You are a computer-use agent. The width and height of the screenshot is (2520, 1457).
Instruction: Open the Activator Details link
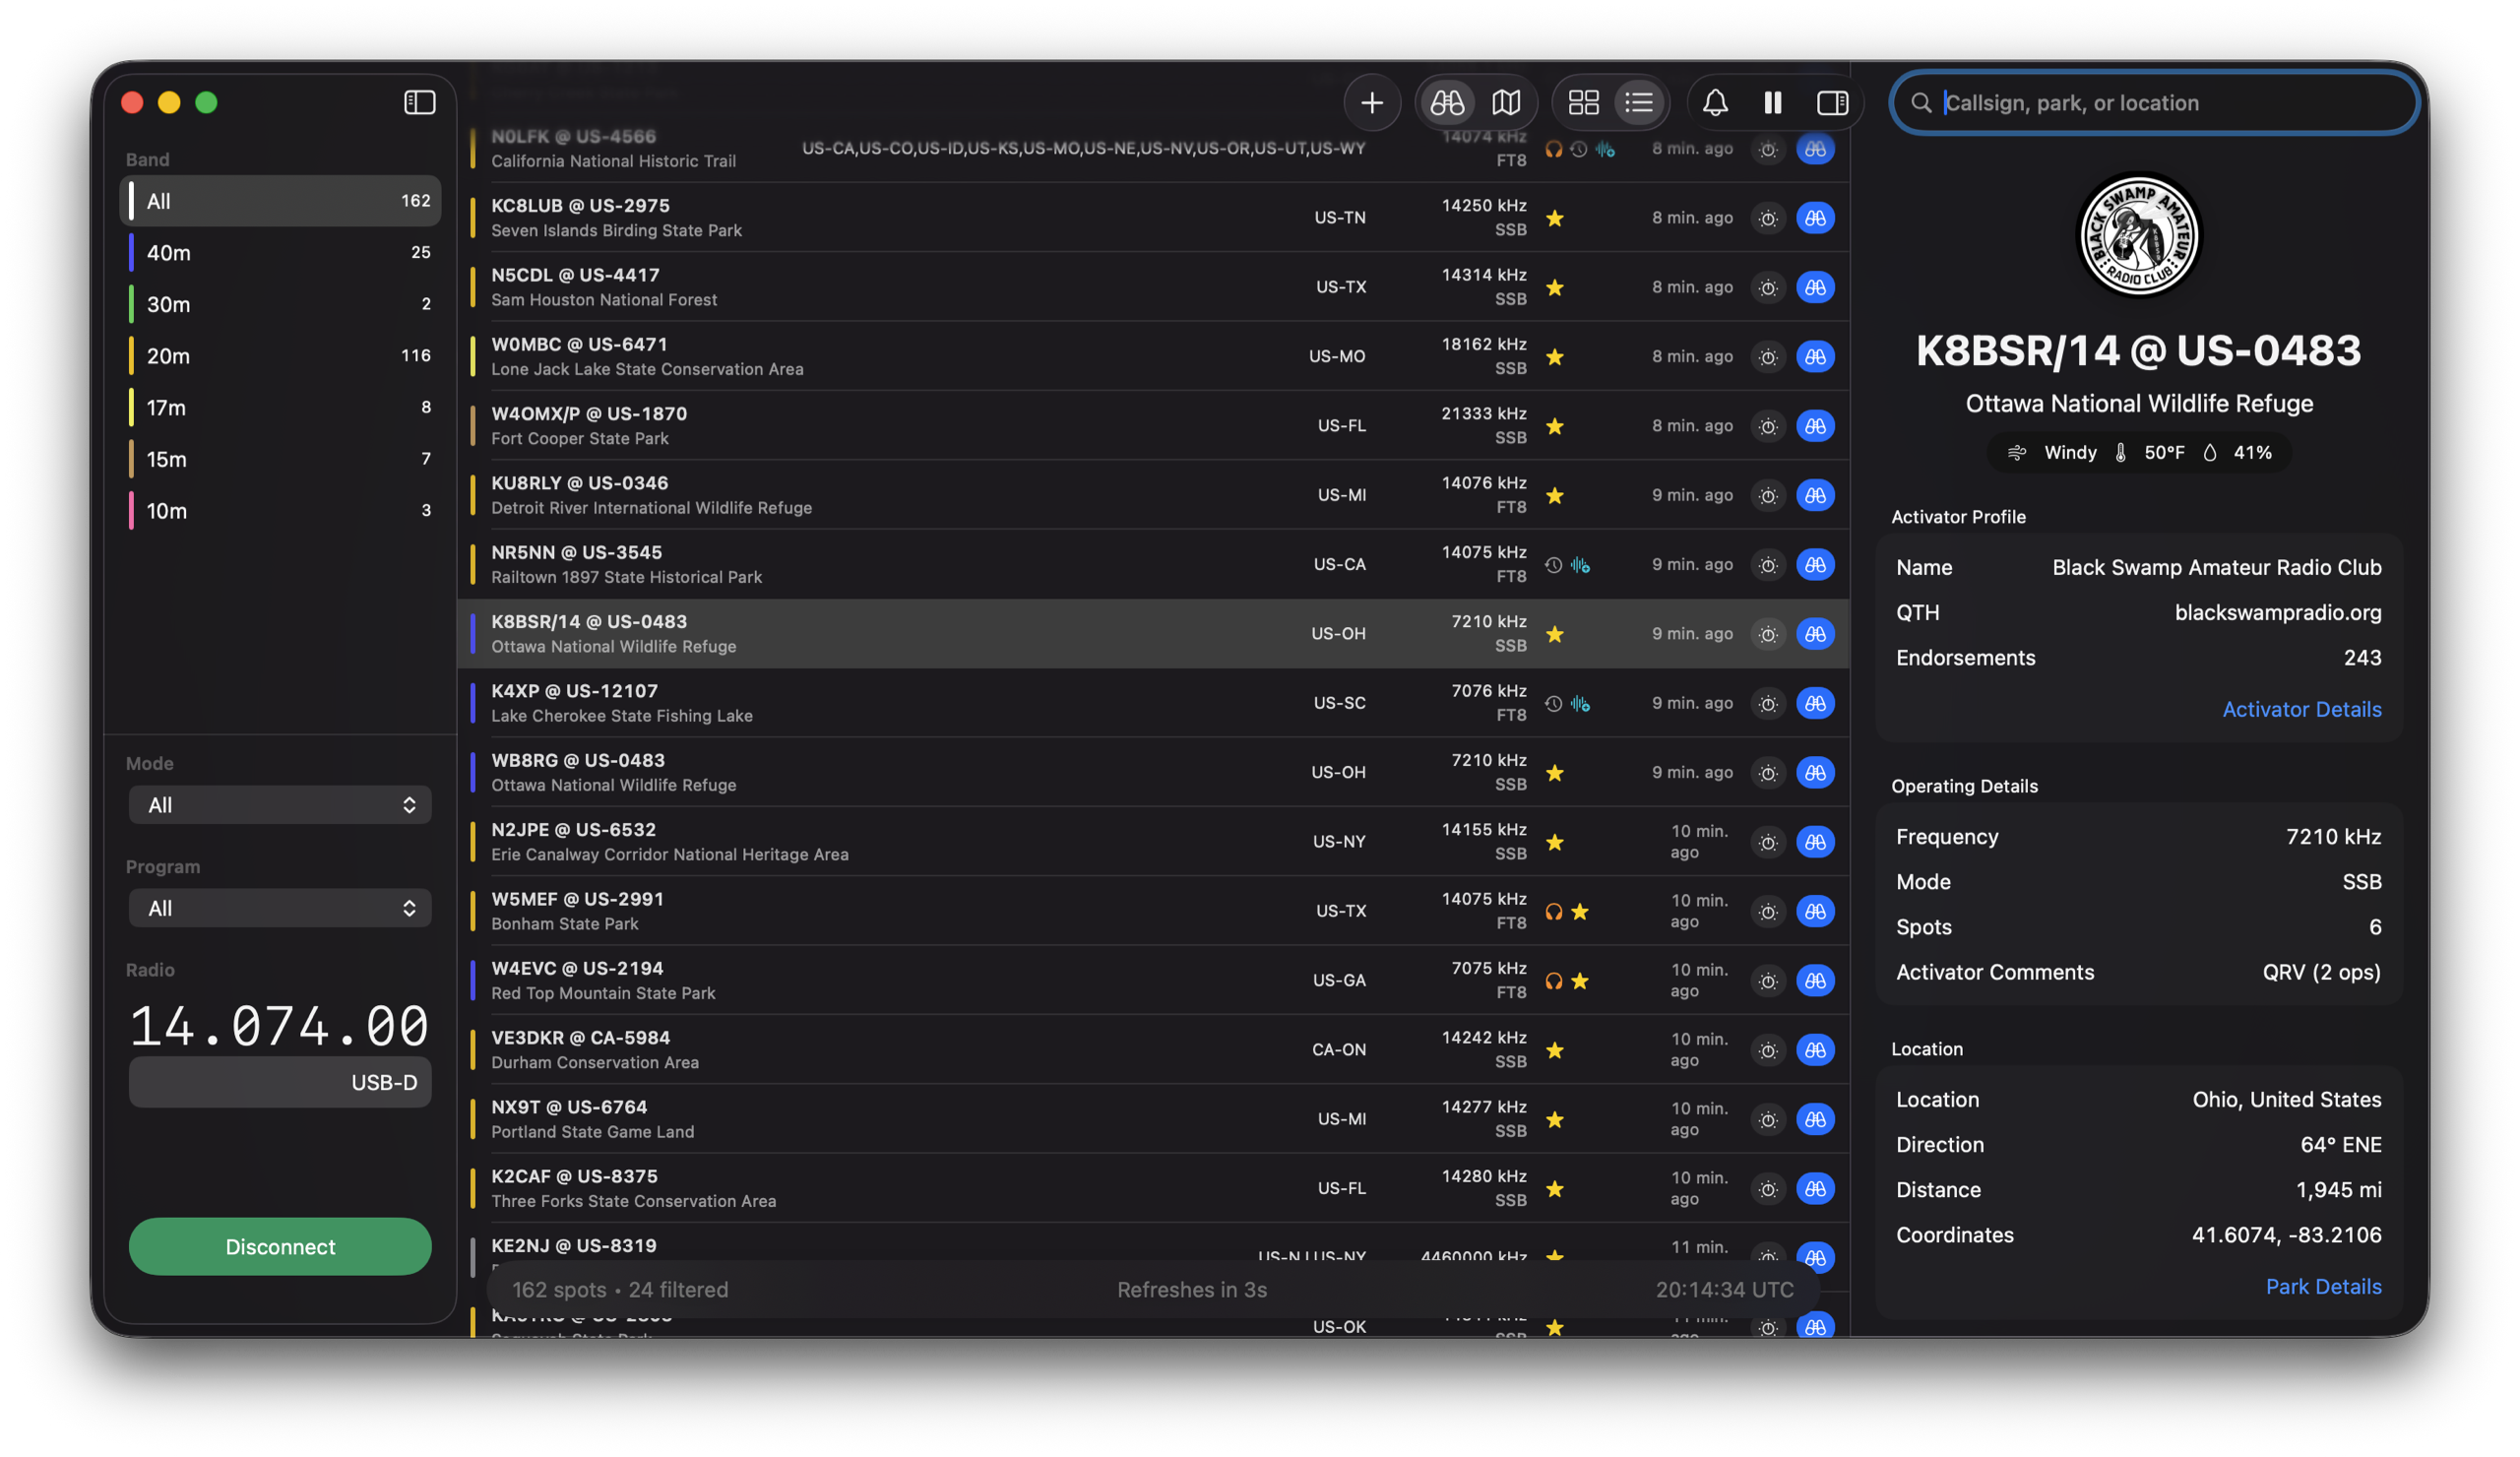[2301, 709]
